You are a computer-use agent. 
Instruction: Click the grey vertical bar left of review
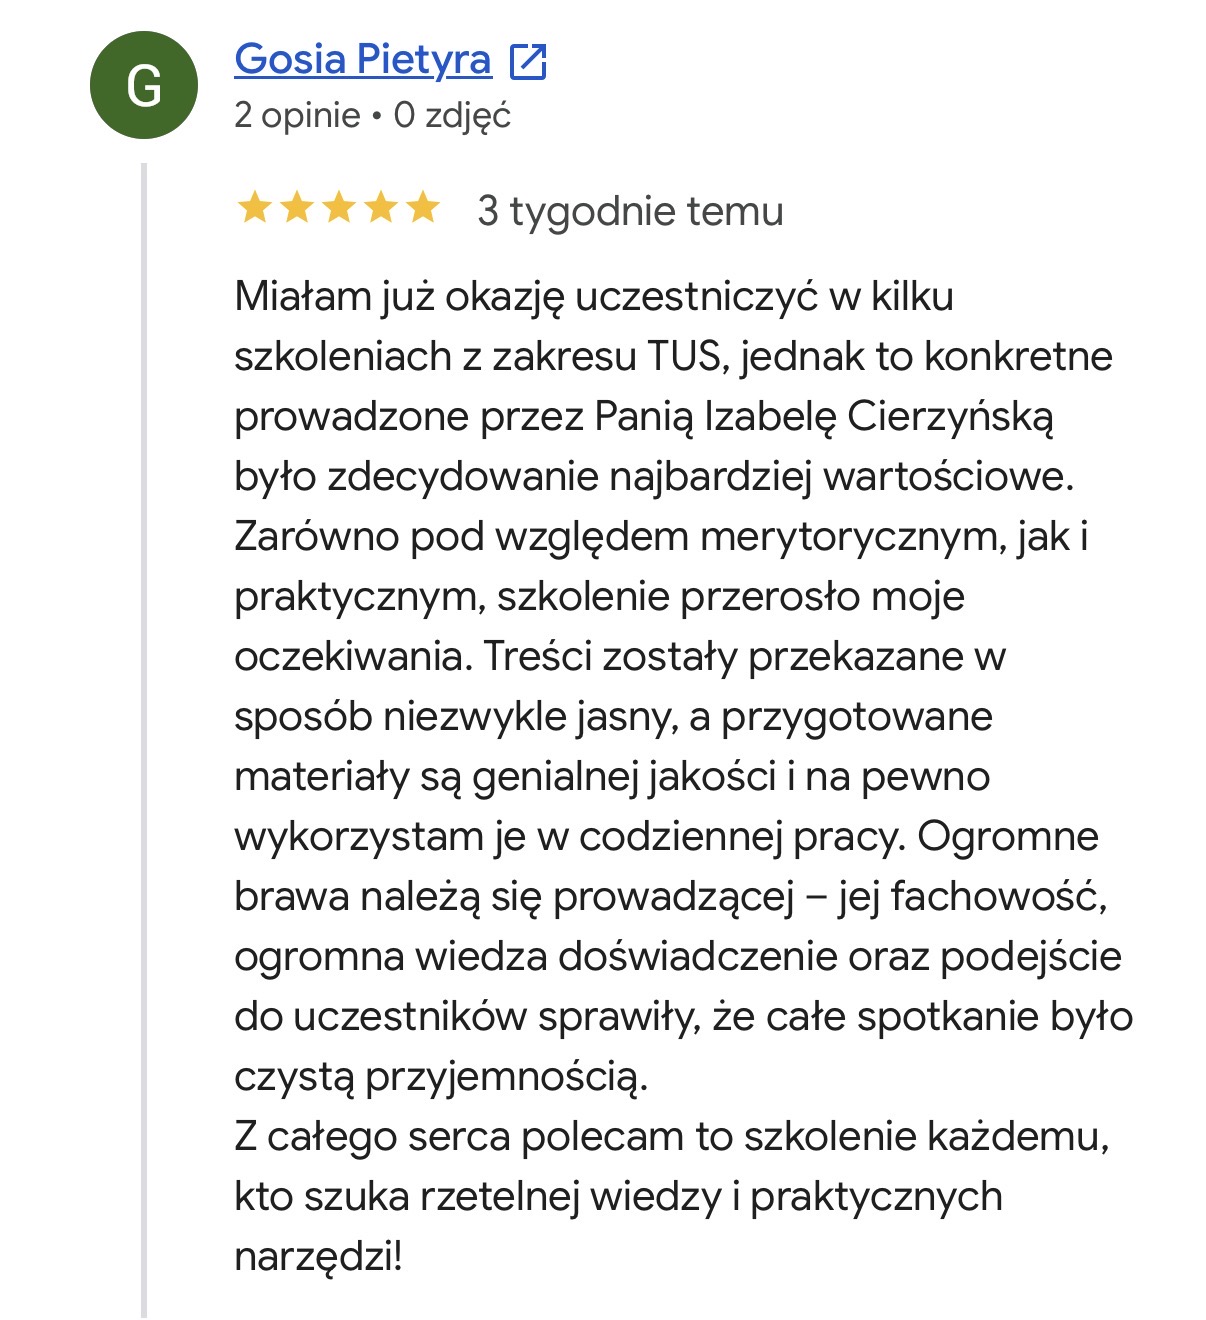tap(144, 740)
